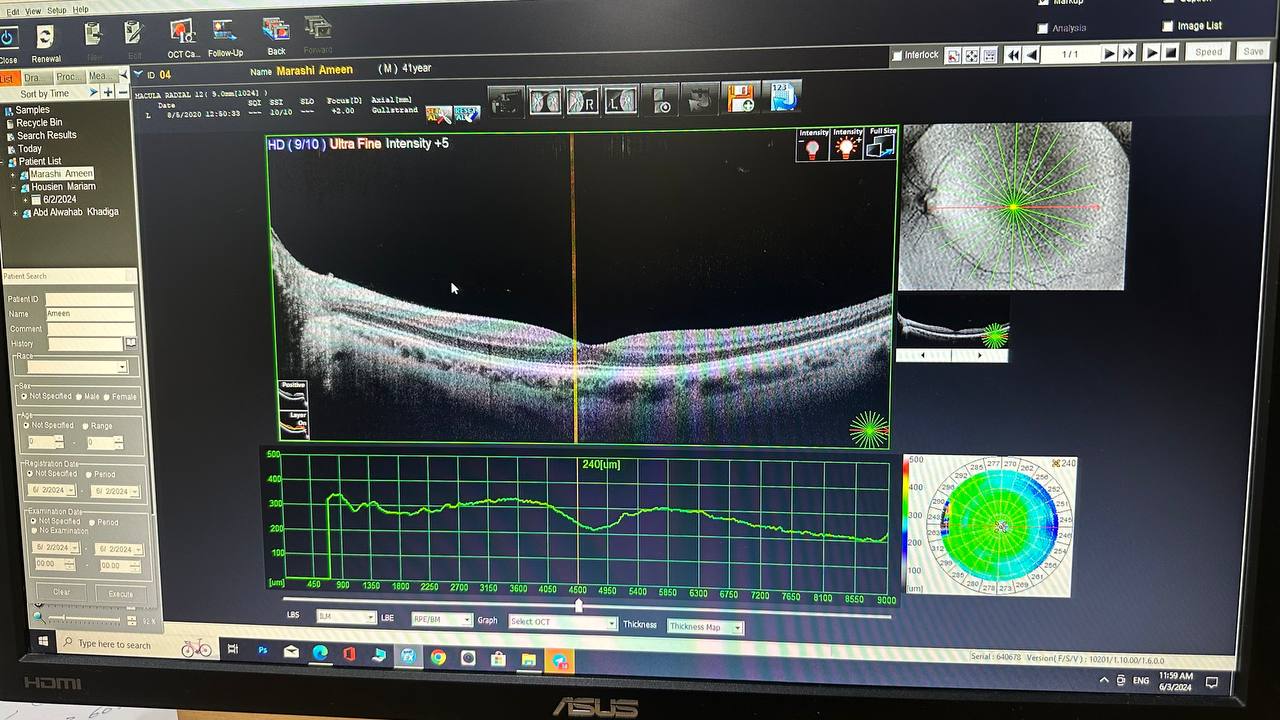
Task: Open the LBE RPE/BM dropdown
Action: (x=441, y=620)
